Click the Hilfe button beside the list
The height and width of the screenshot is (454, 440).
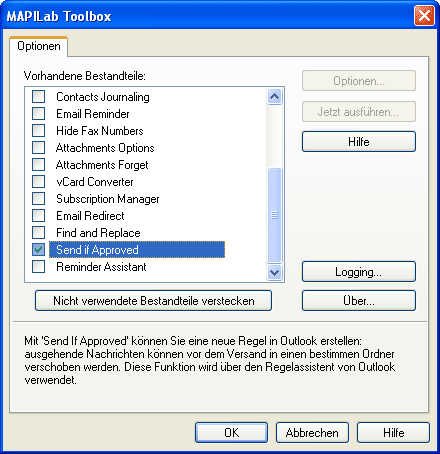coord(359,142)
